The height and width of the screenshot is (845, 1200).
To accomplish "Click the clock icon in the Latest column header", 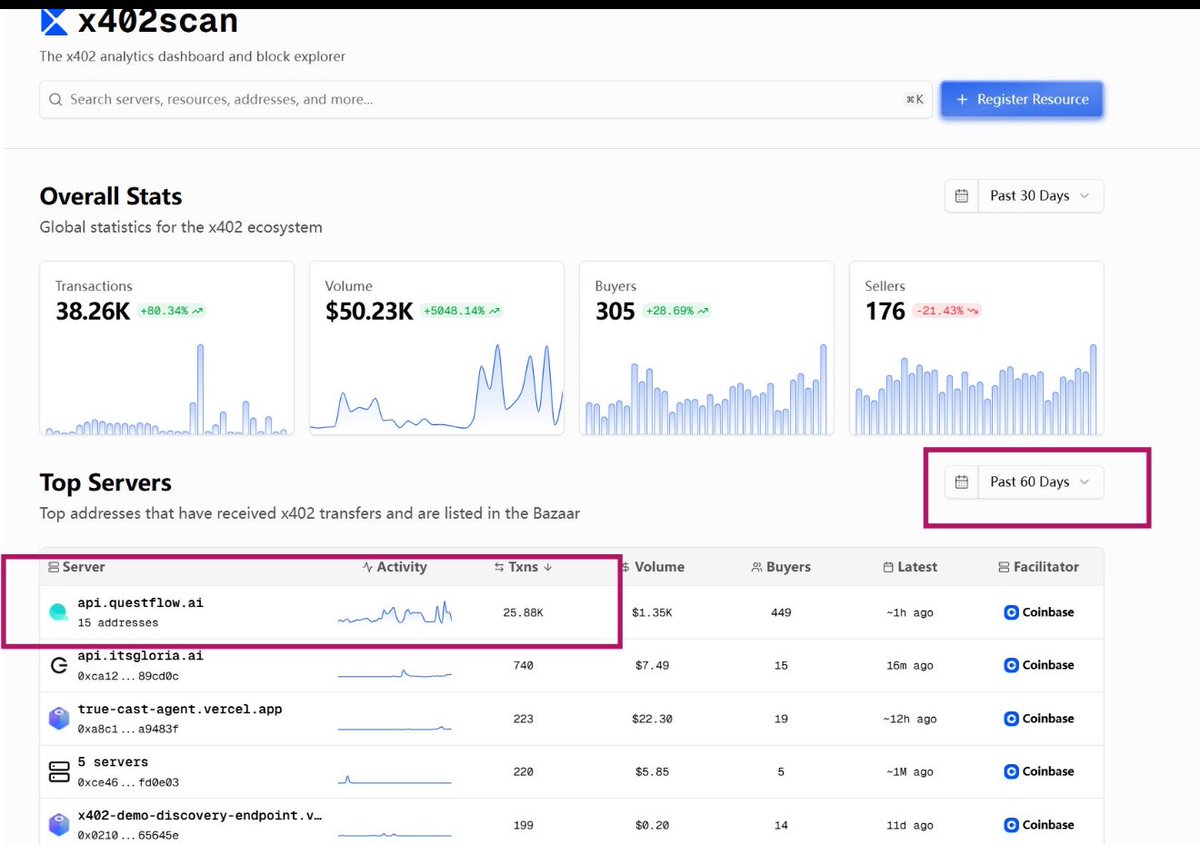I will tap(889, 567).
